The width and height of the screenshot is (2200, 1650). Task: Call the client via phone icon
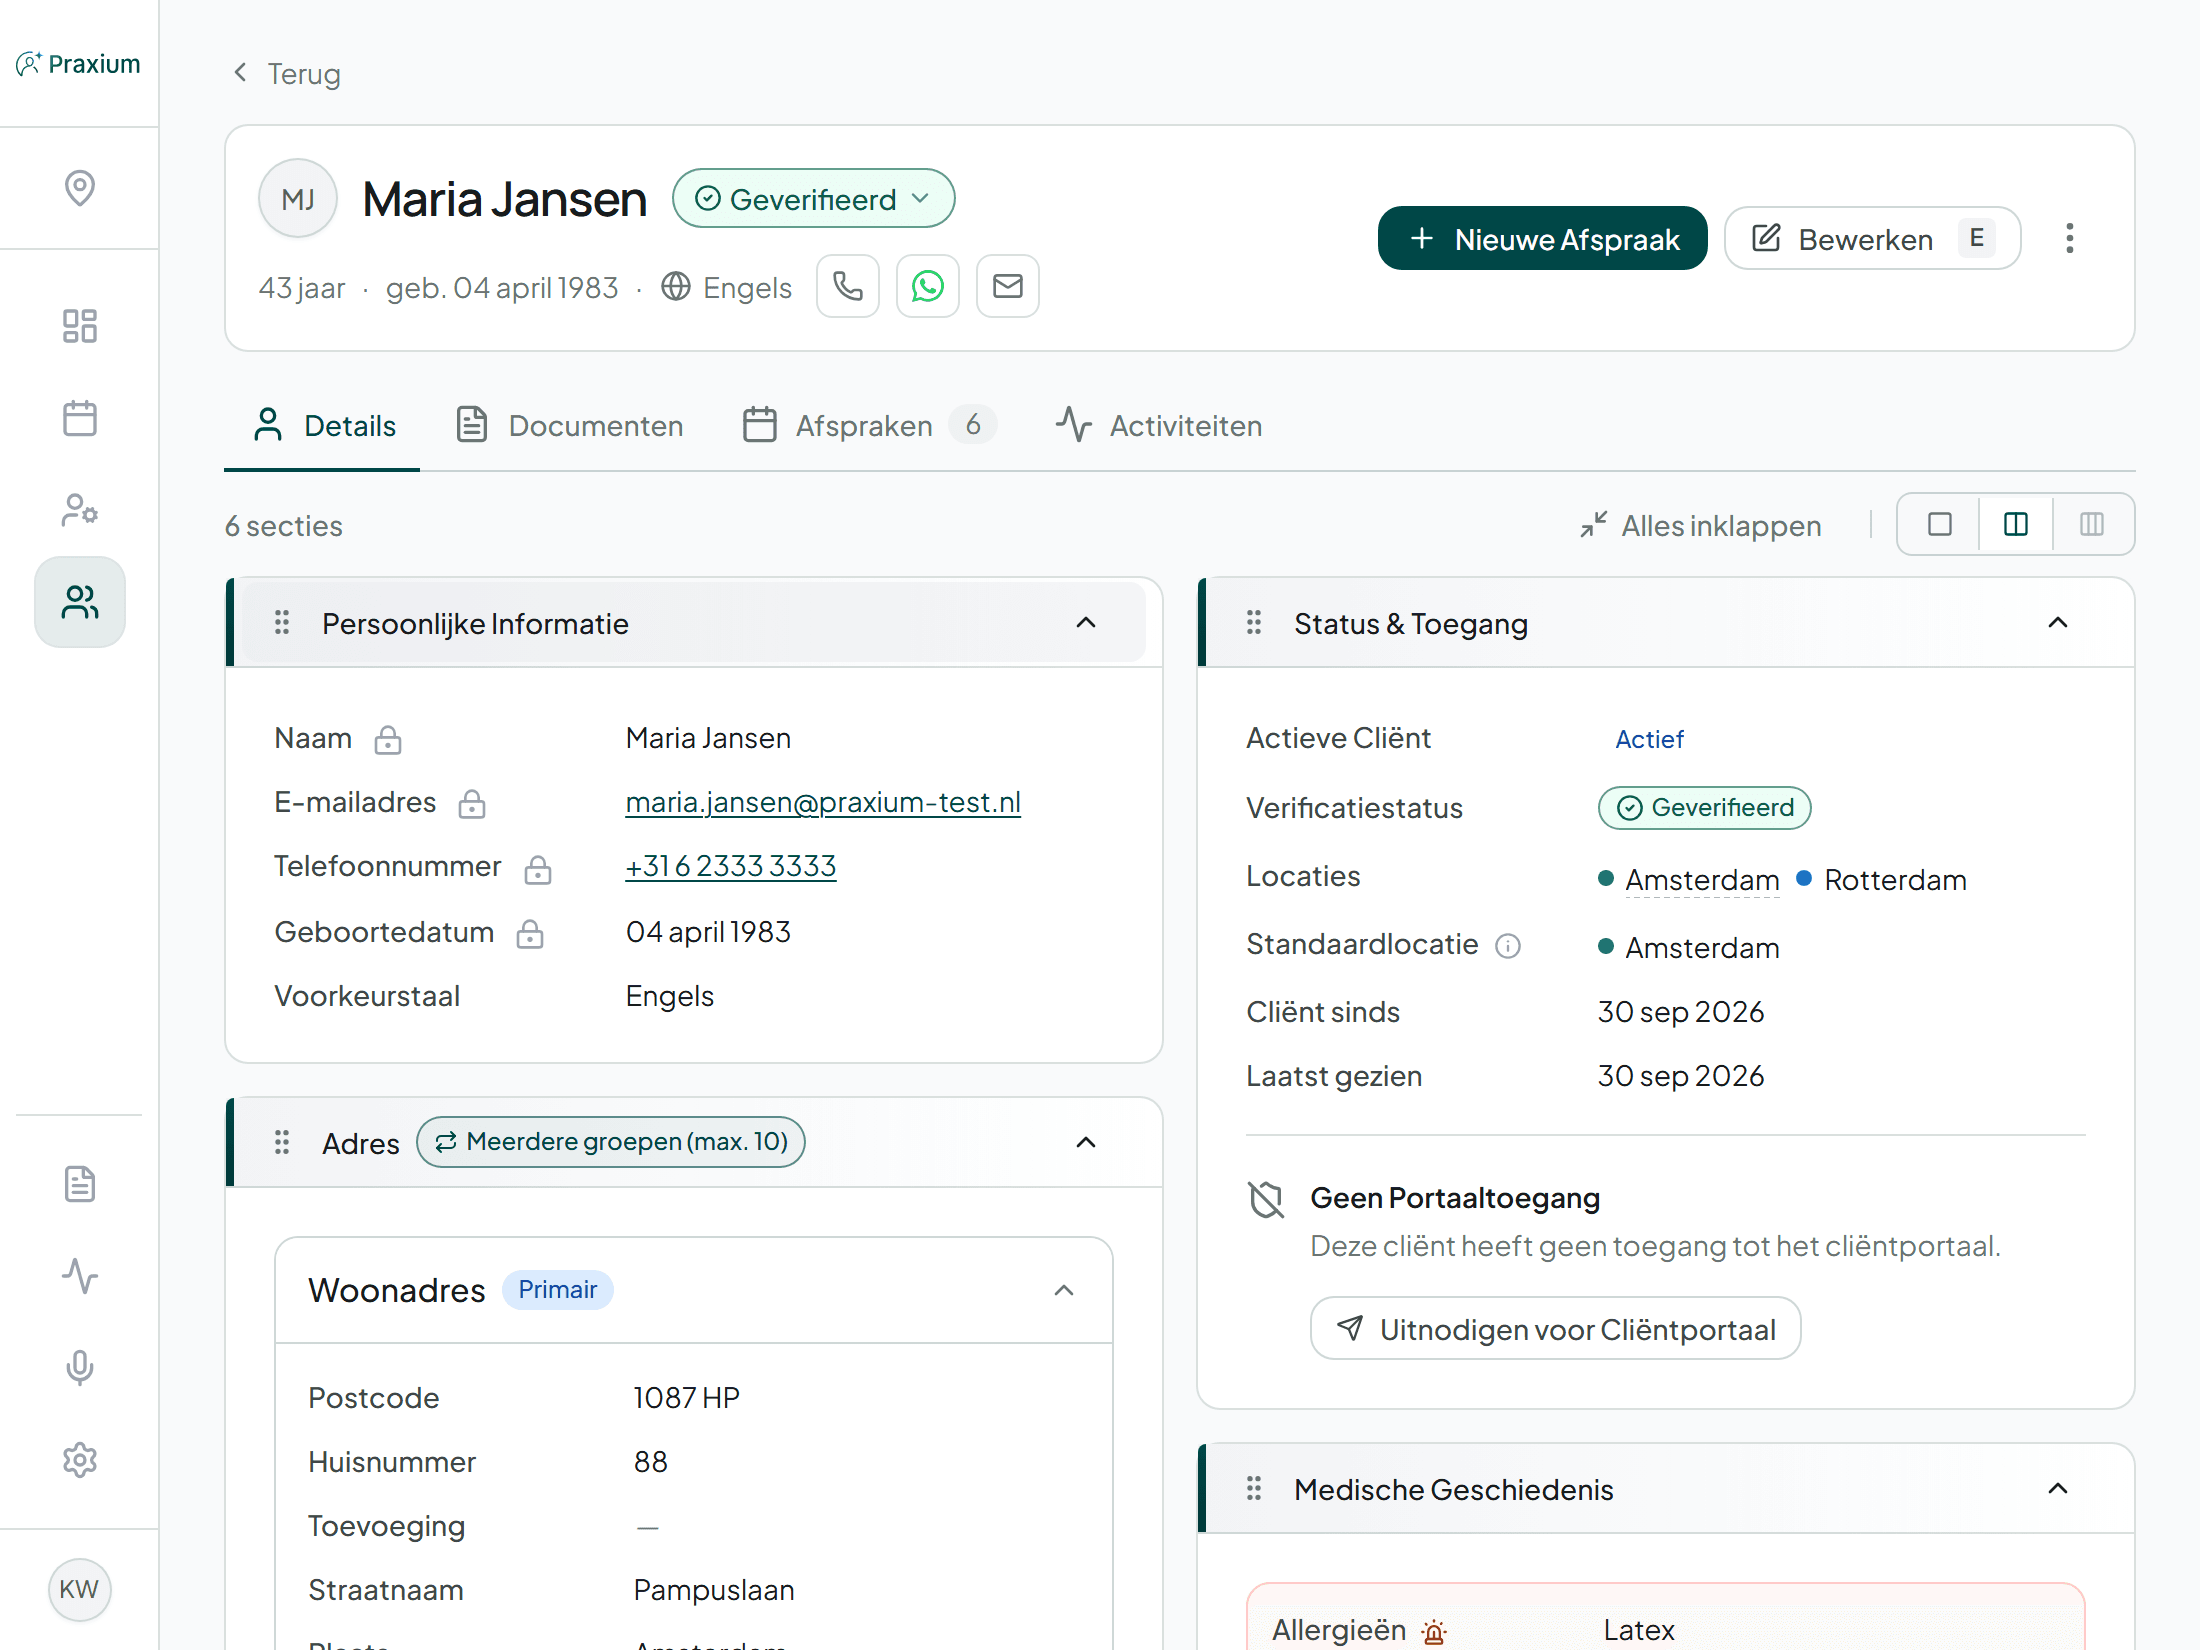click(x=848, y=286)
